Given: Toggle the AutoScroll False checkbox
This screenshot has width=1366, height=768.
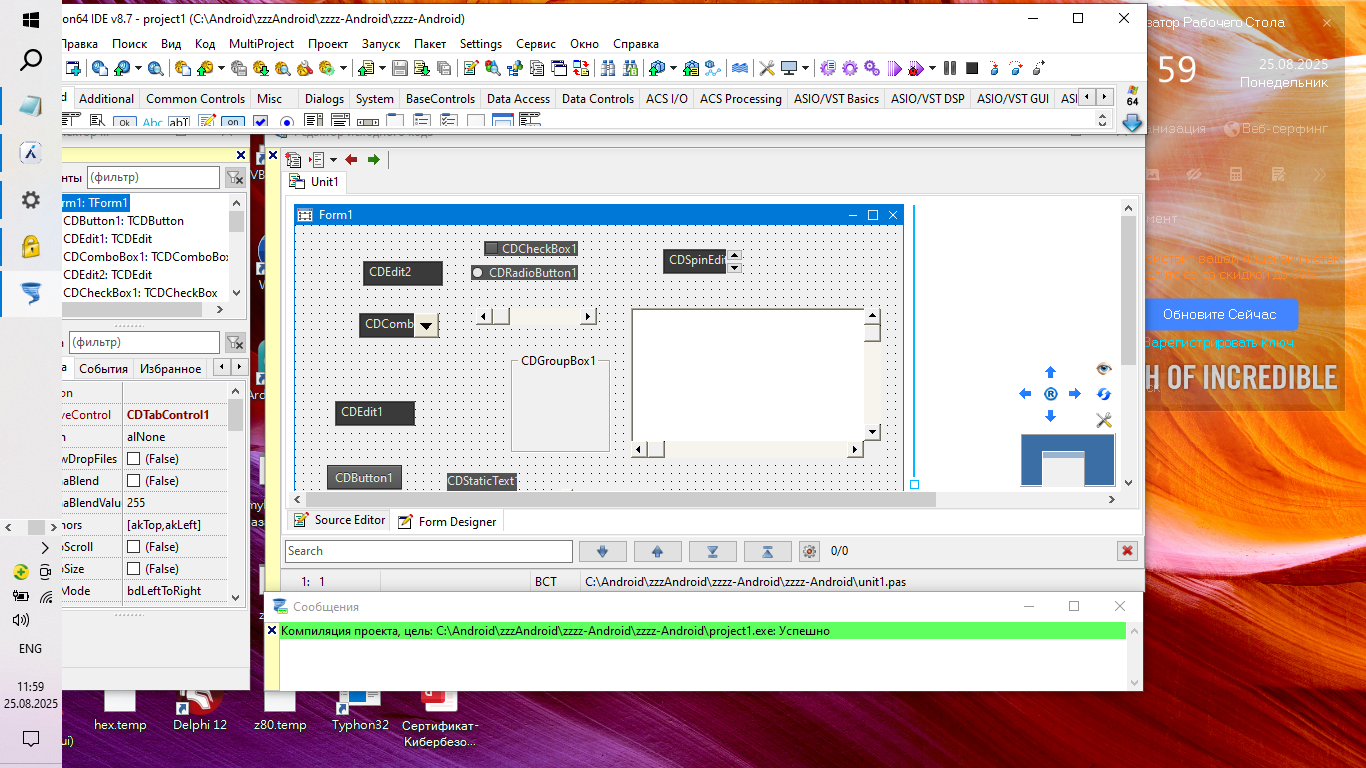Looking at the screenshot, I should point(133,547).
